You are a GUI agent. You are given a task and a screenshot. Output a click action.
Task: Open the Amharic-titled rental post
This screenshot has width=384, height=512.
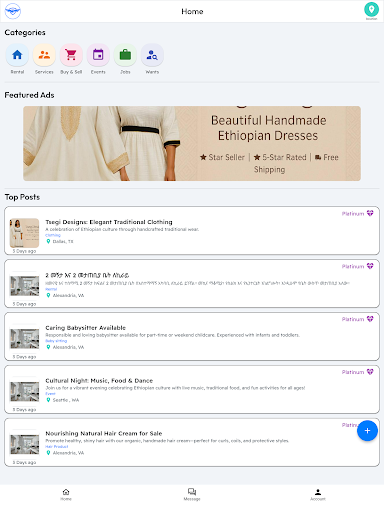[192, 284]
